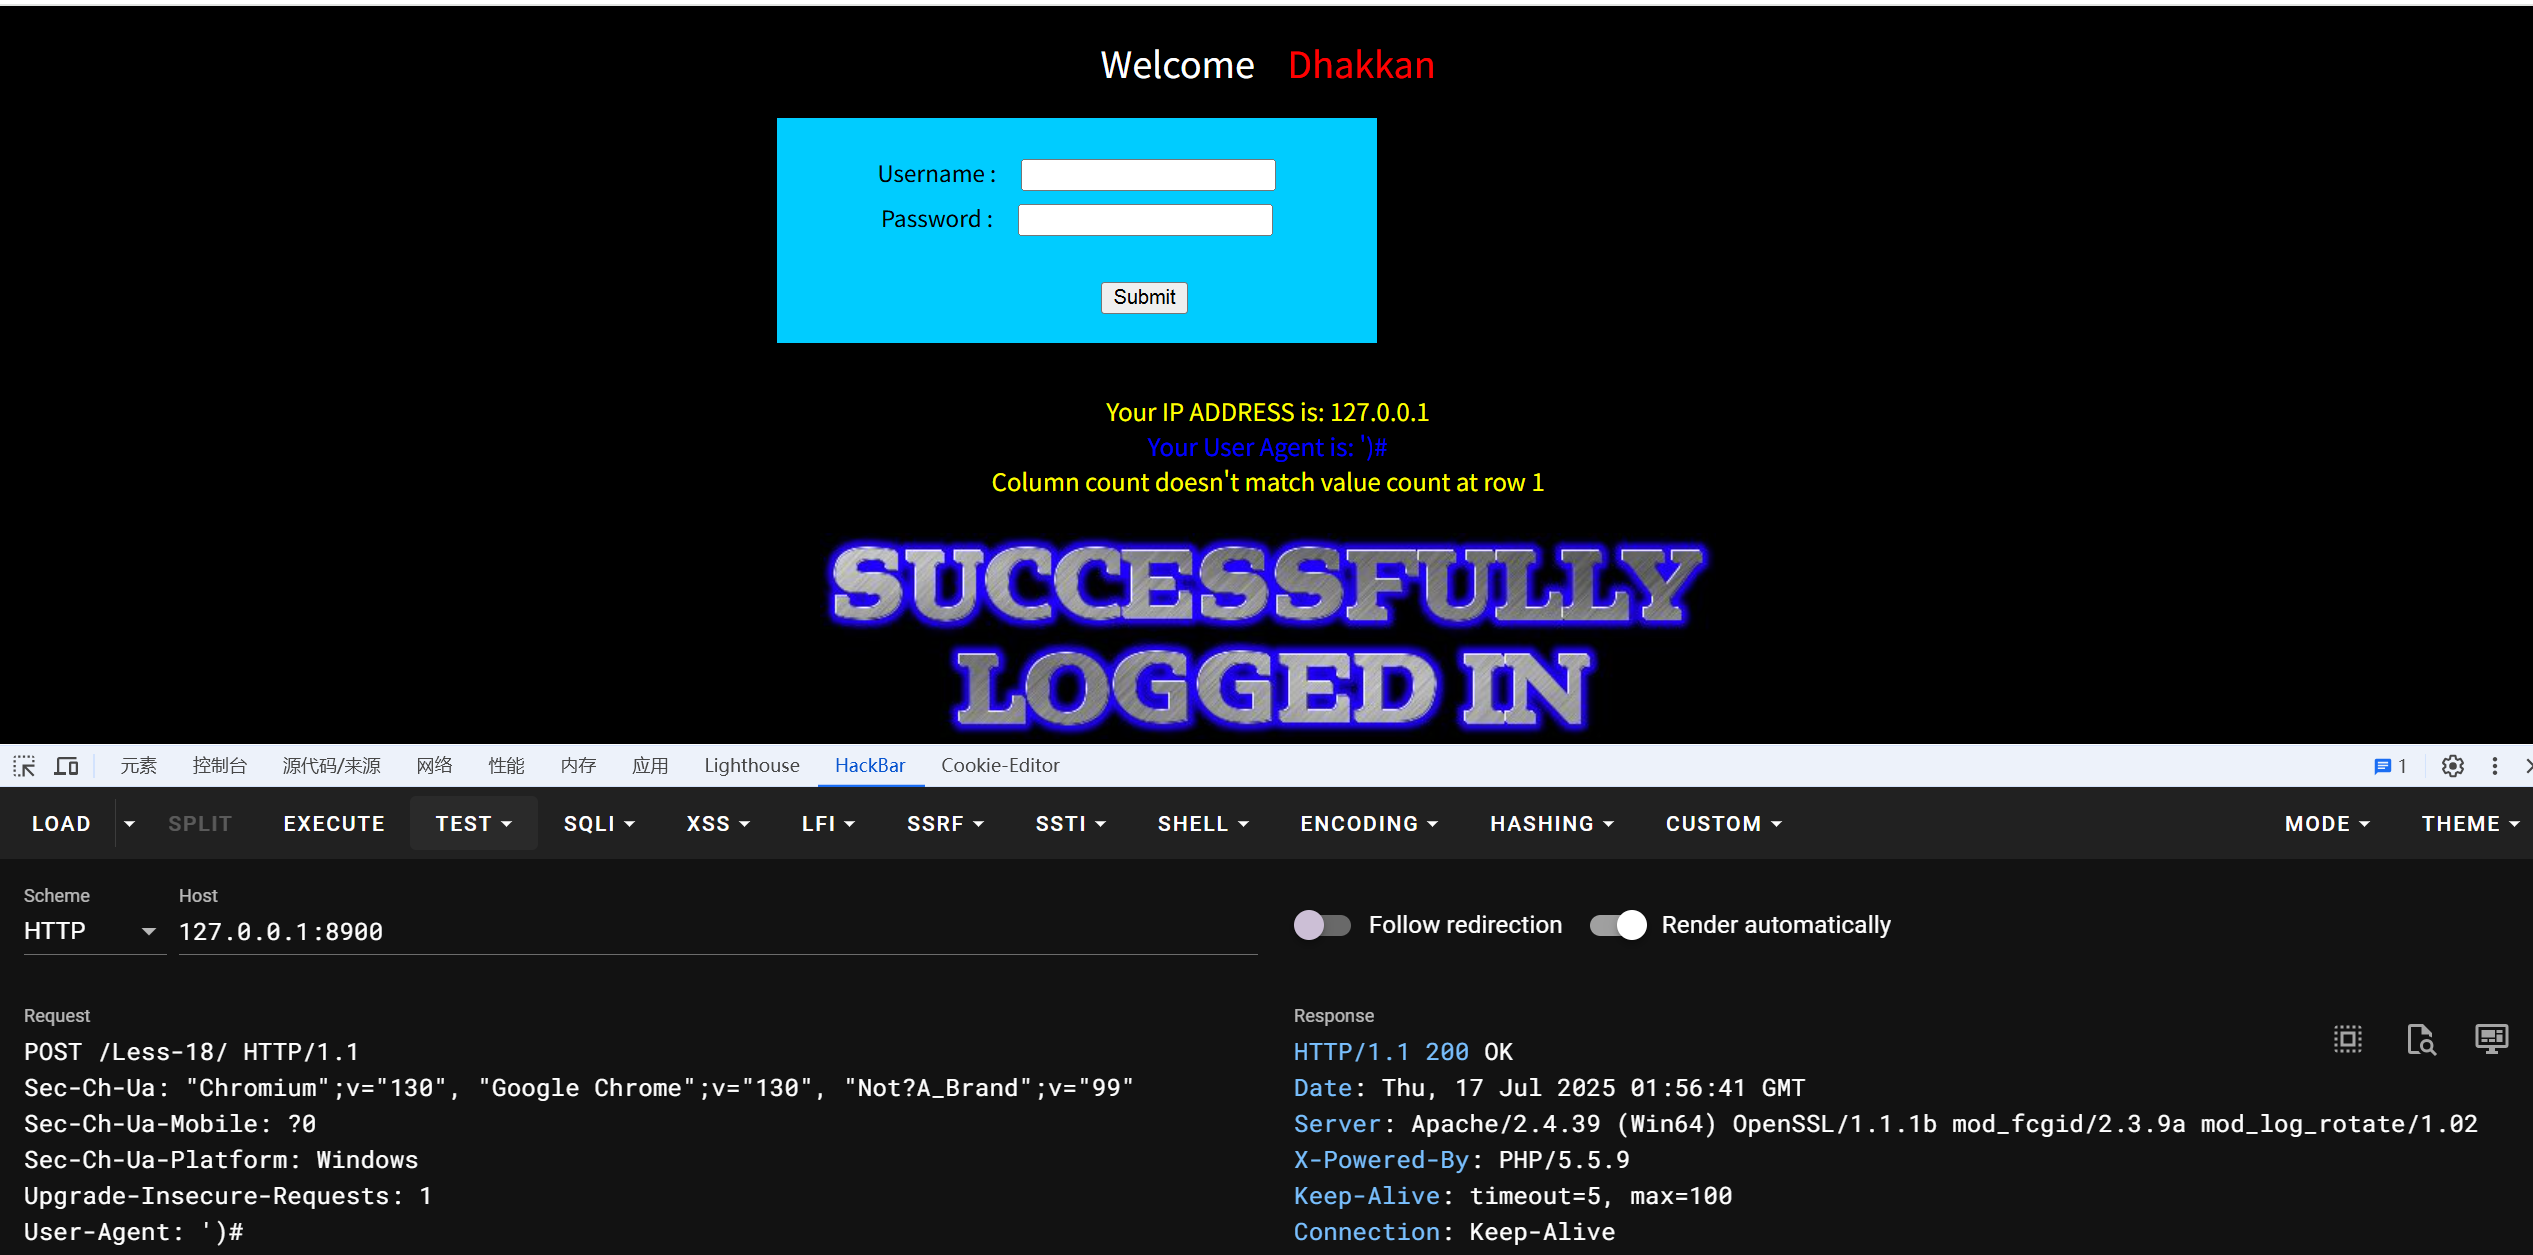Open the DevTools three-dot menu

2495,766
